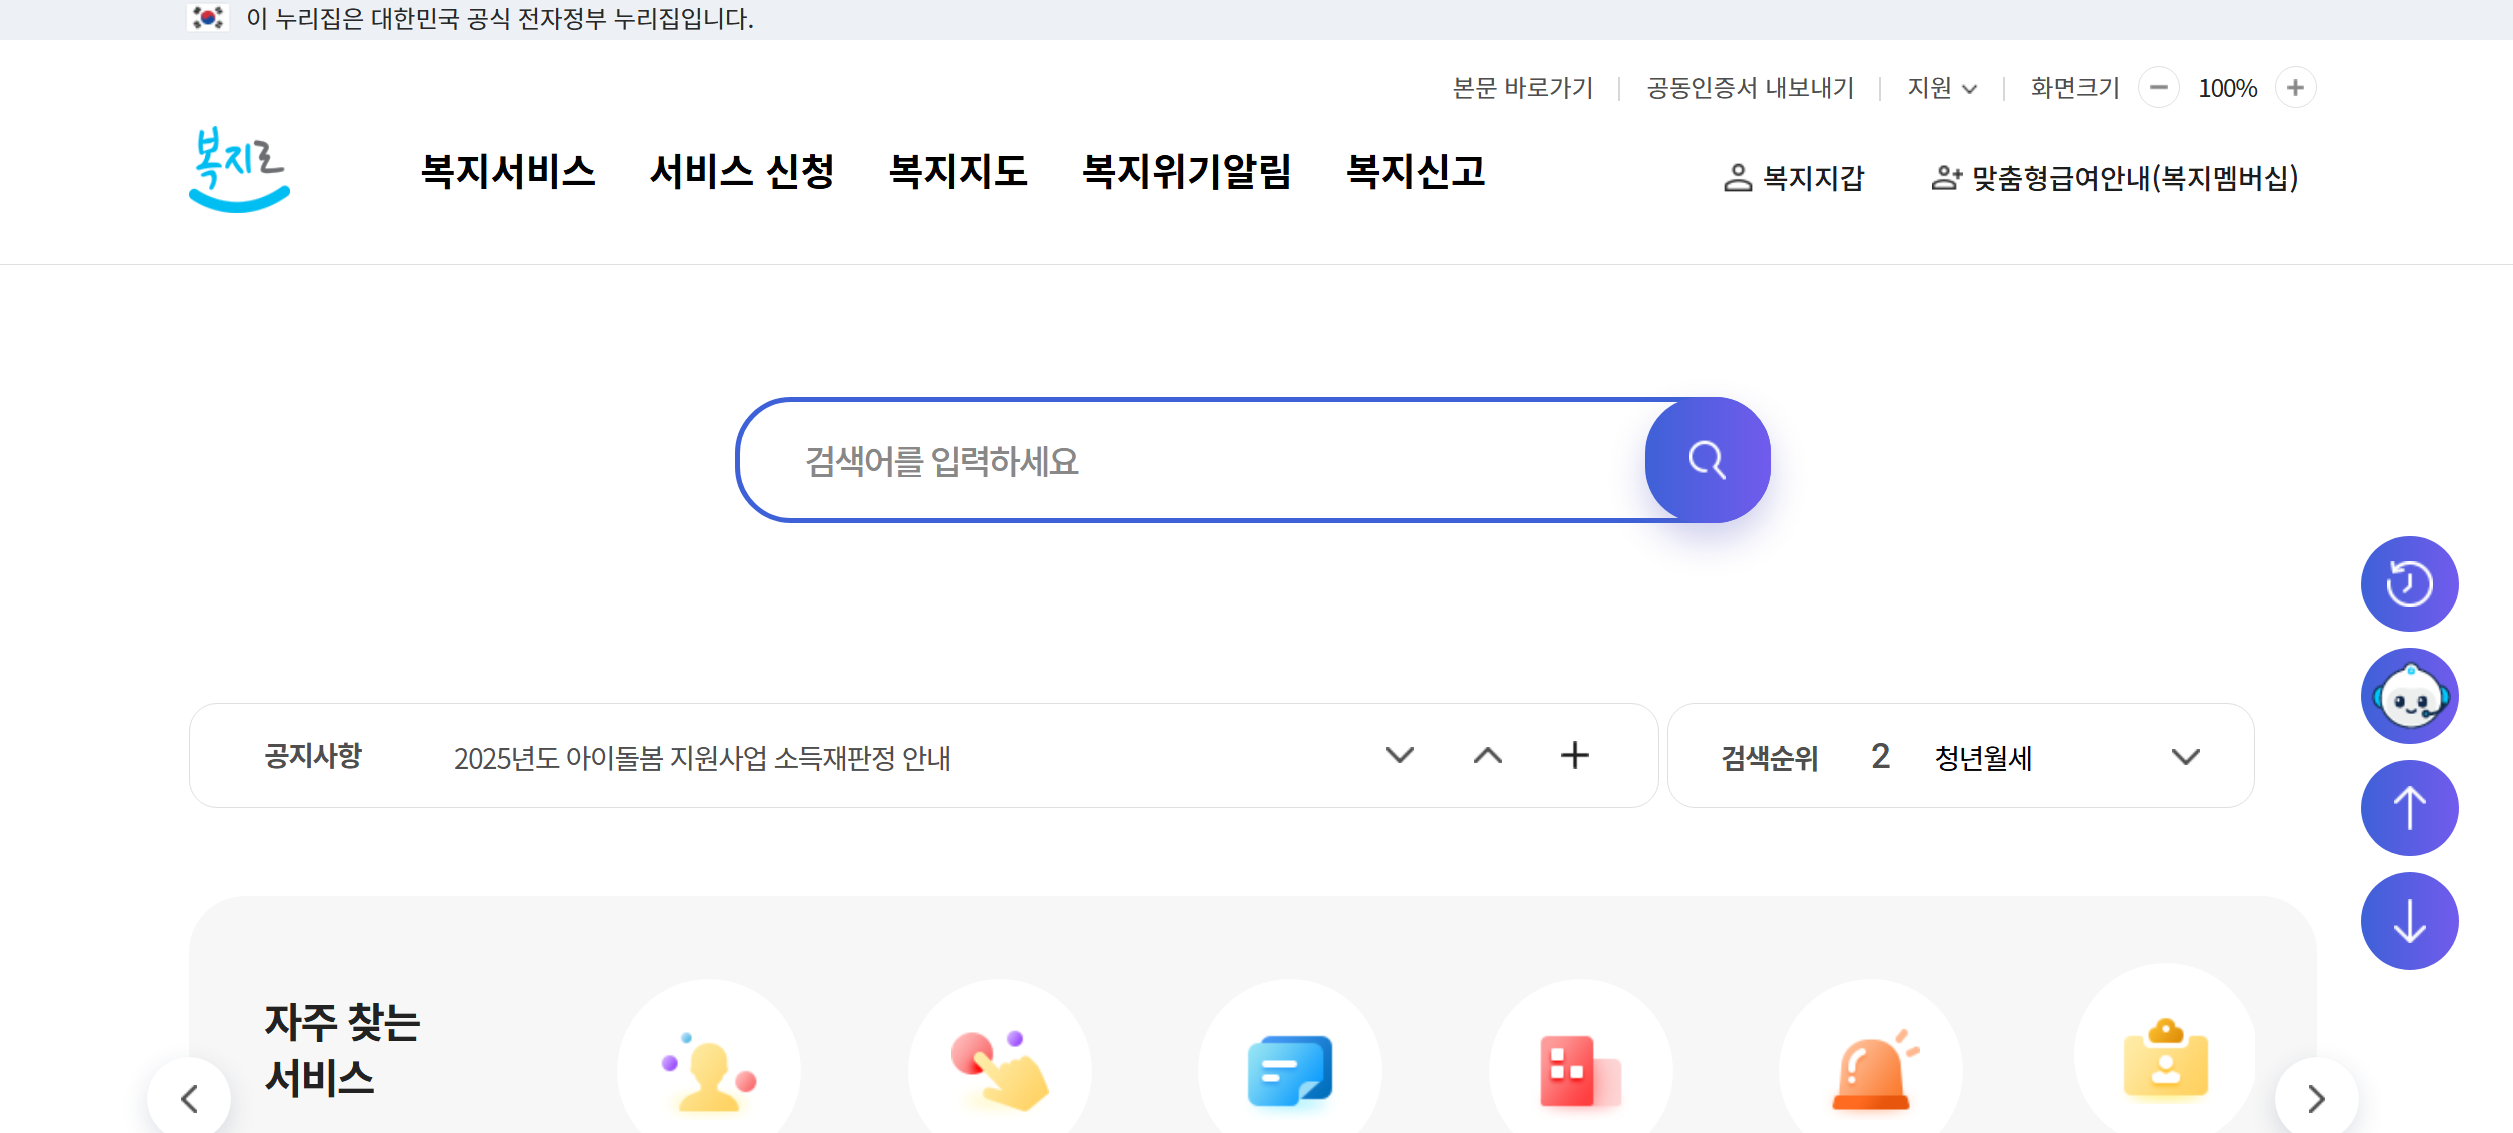
Task: Increase screen size with plus button
Action: click(x=2295, y=88)
